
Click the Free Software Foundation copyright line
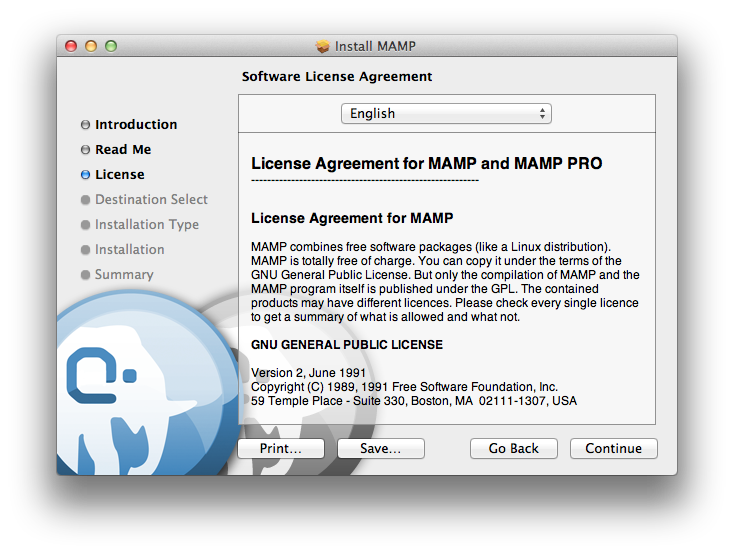404,387
